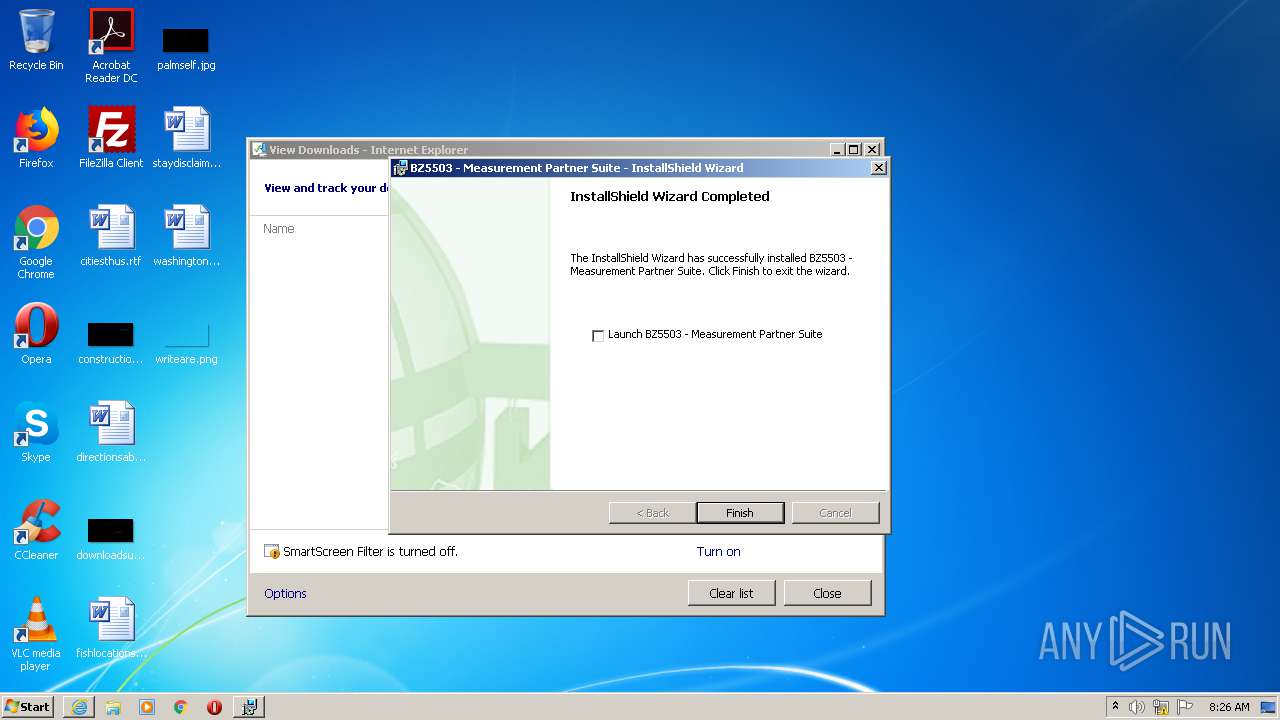The height and width of the screenshot is (720, 1280).
Task: Select writeare.png file icon
Action: (186, 342)
